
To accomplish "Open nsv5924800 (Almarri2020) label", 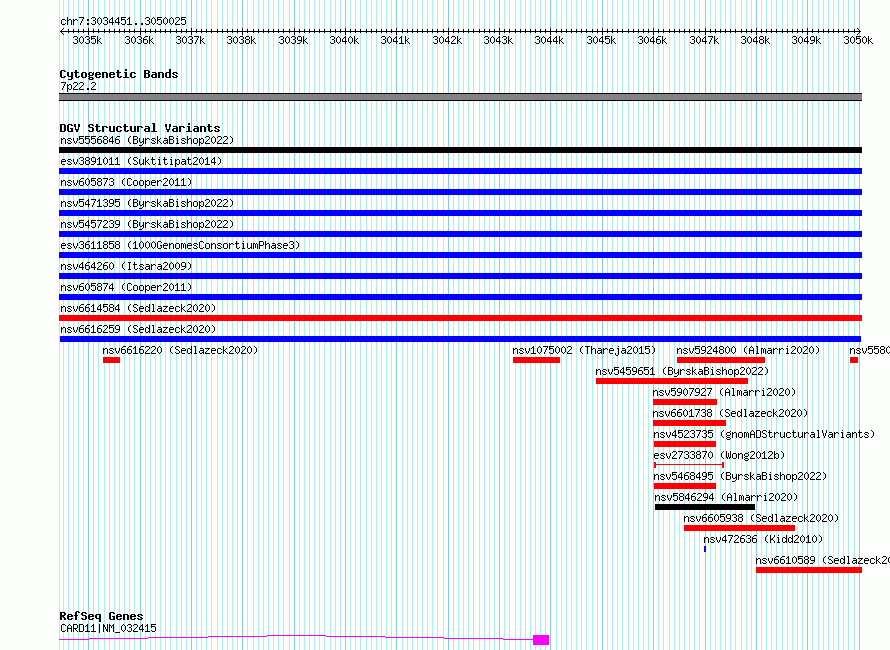I will click(748, 350).
